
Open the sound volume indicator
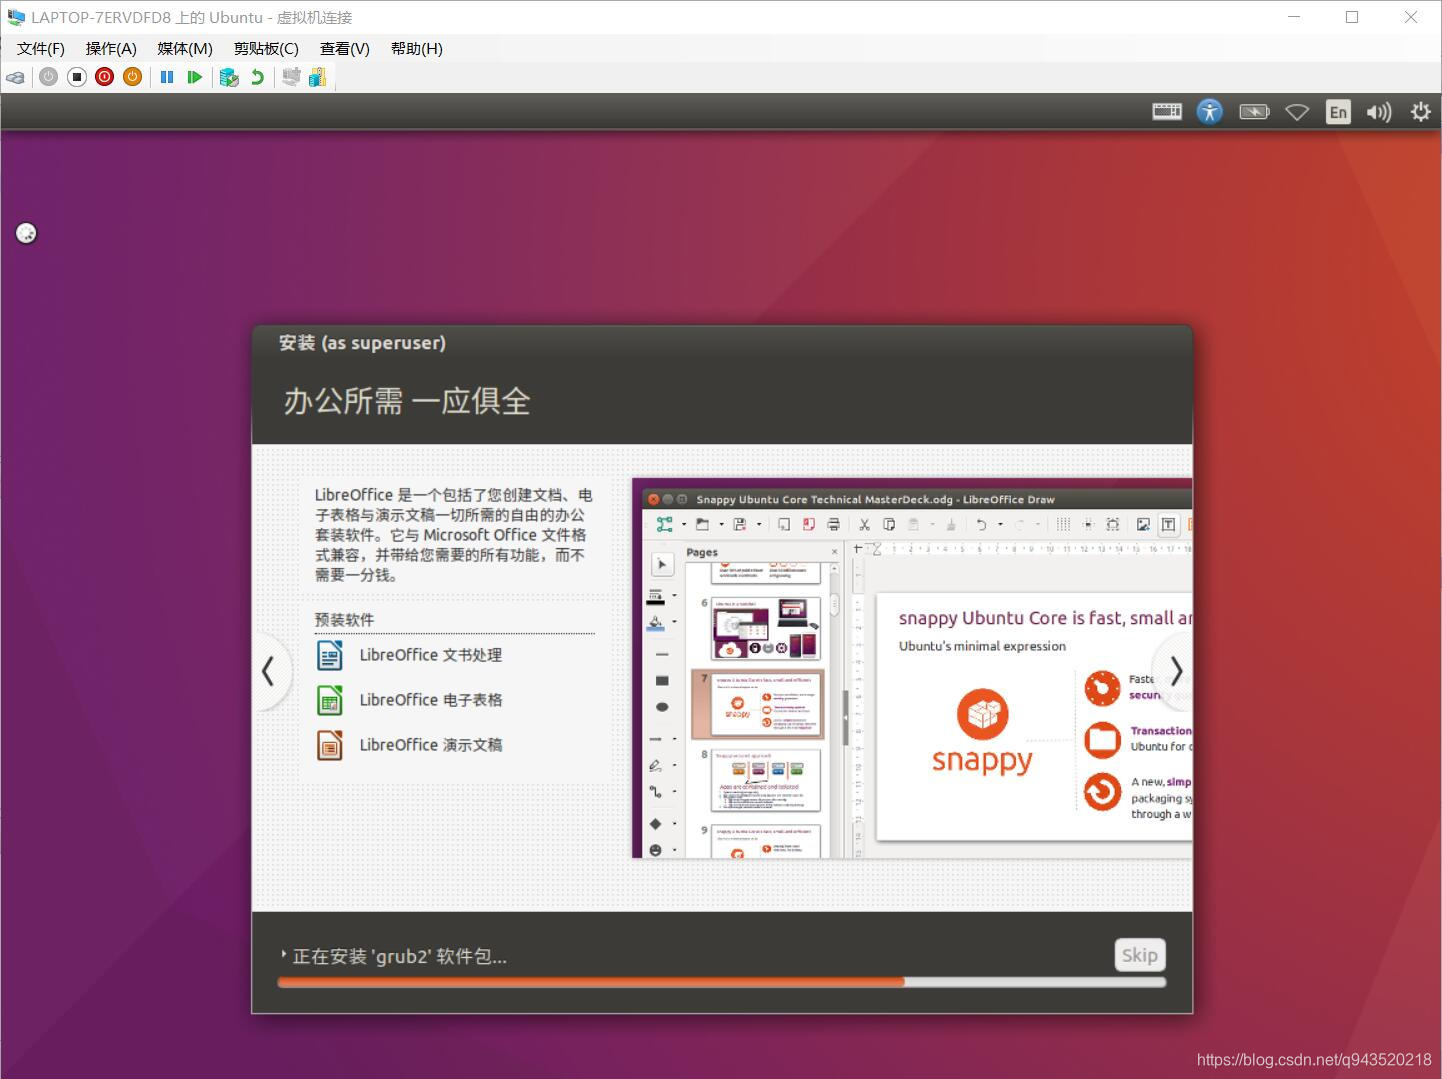point(1379,112)
